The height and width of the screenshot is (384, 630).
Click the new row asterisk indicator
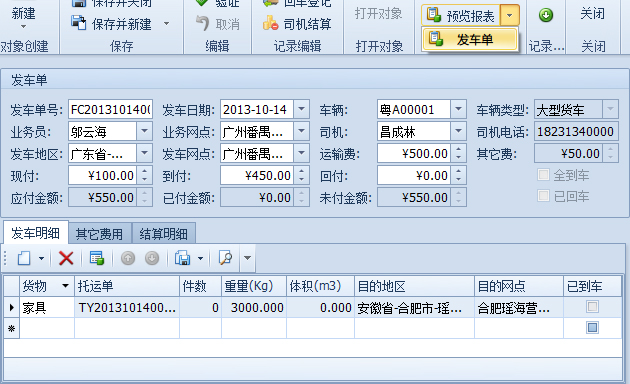pos(12,328)
